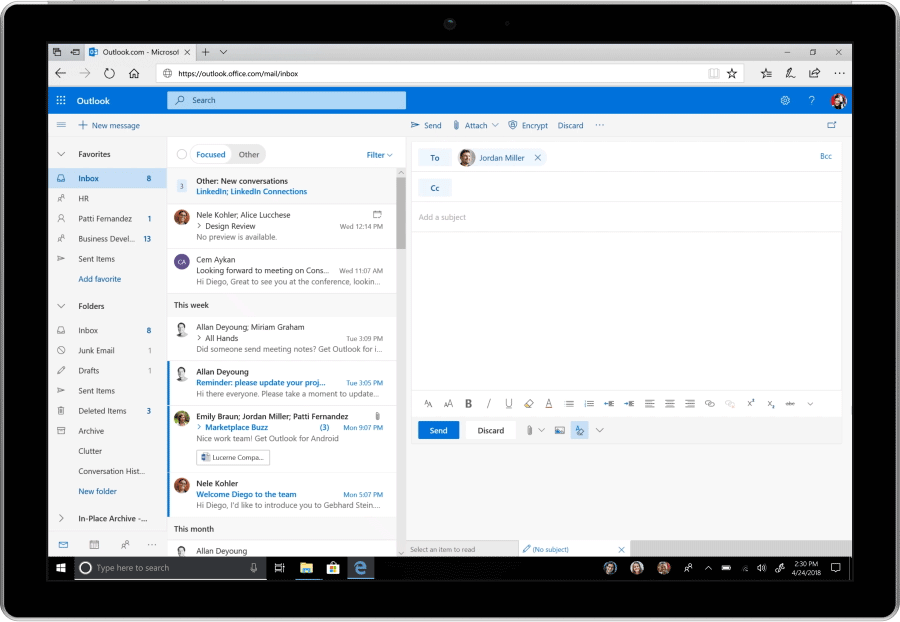Switch to Other inbox

(x=249, y=154)
